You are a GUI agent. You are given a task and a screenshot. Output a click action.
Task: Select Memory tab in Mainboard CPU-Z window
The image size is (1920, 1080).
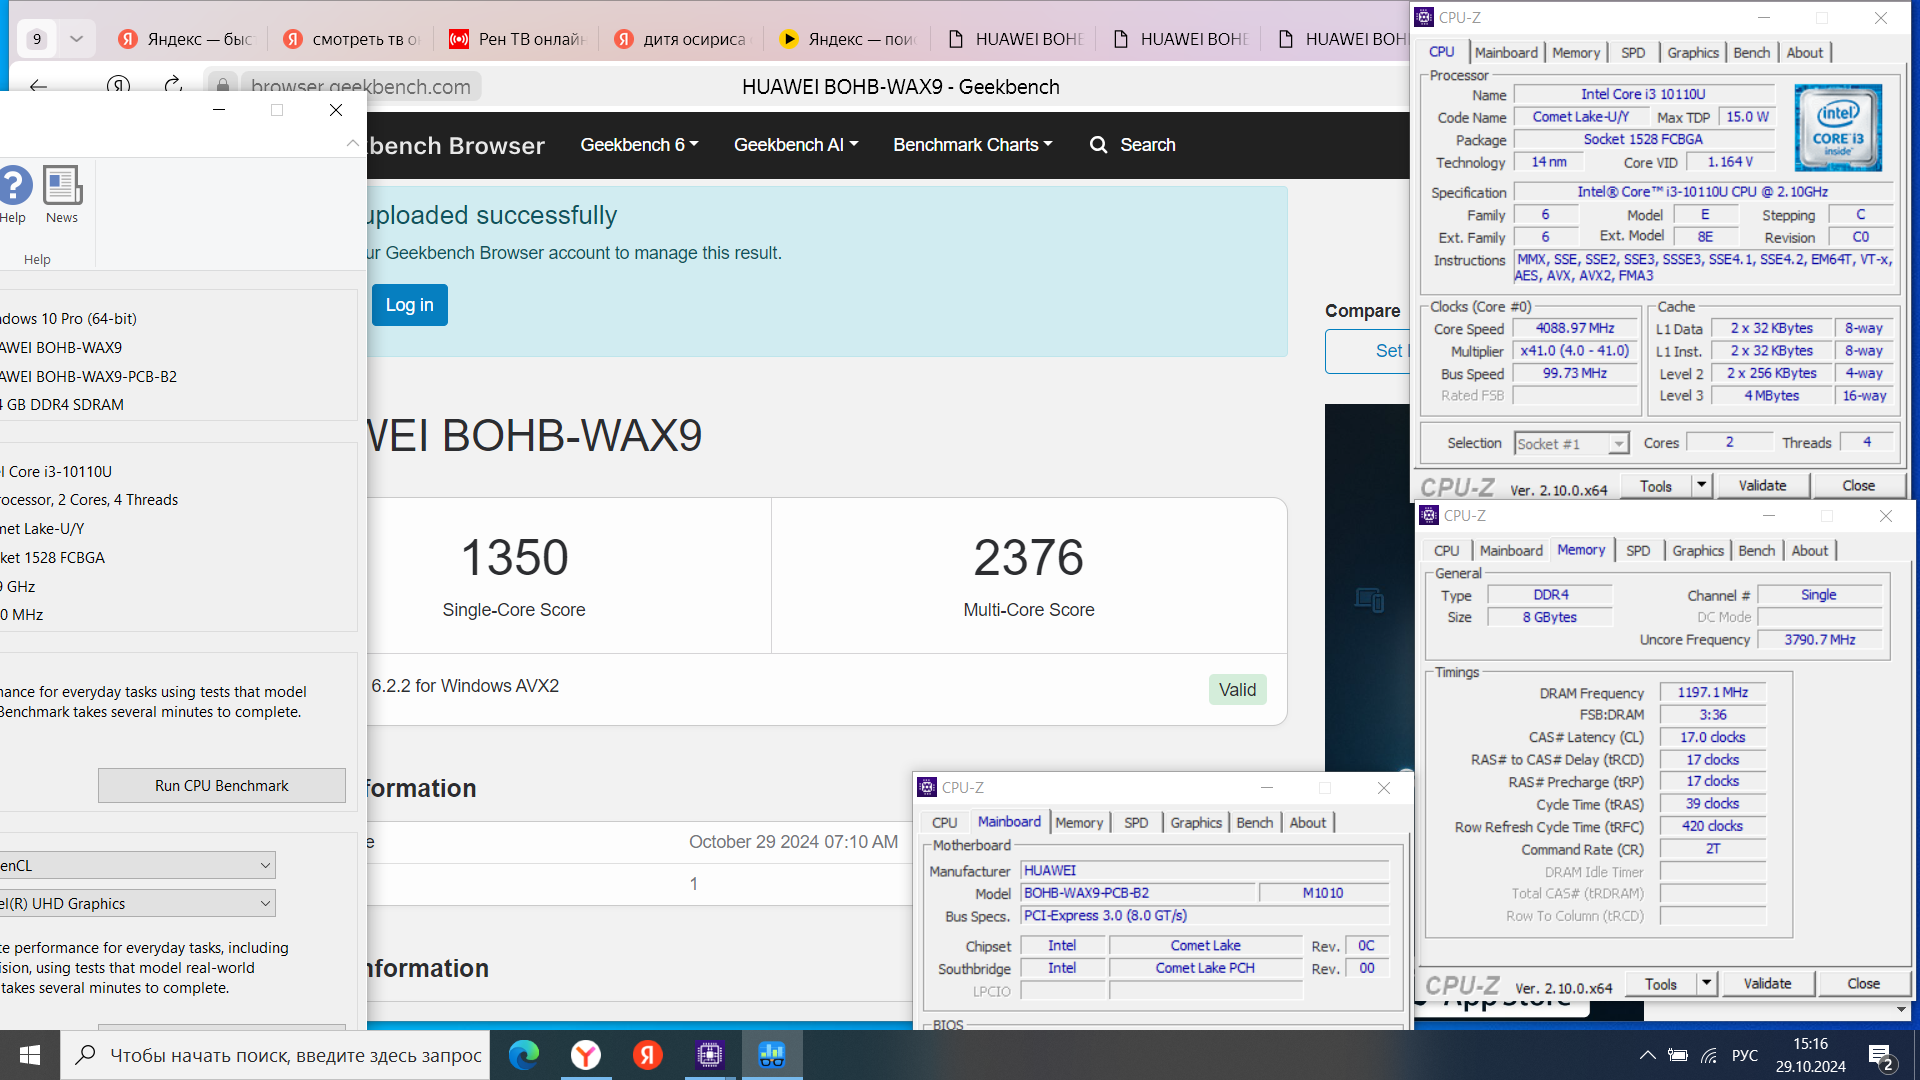[1079, 823]
